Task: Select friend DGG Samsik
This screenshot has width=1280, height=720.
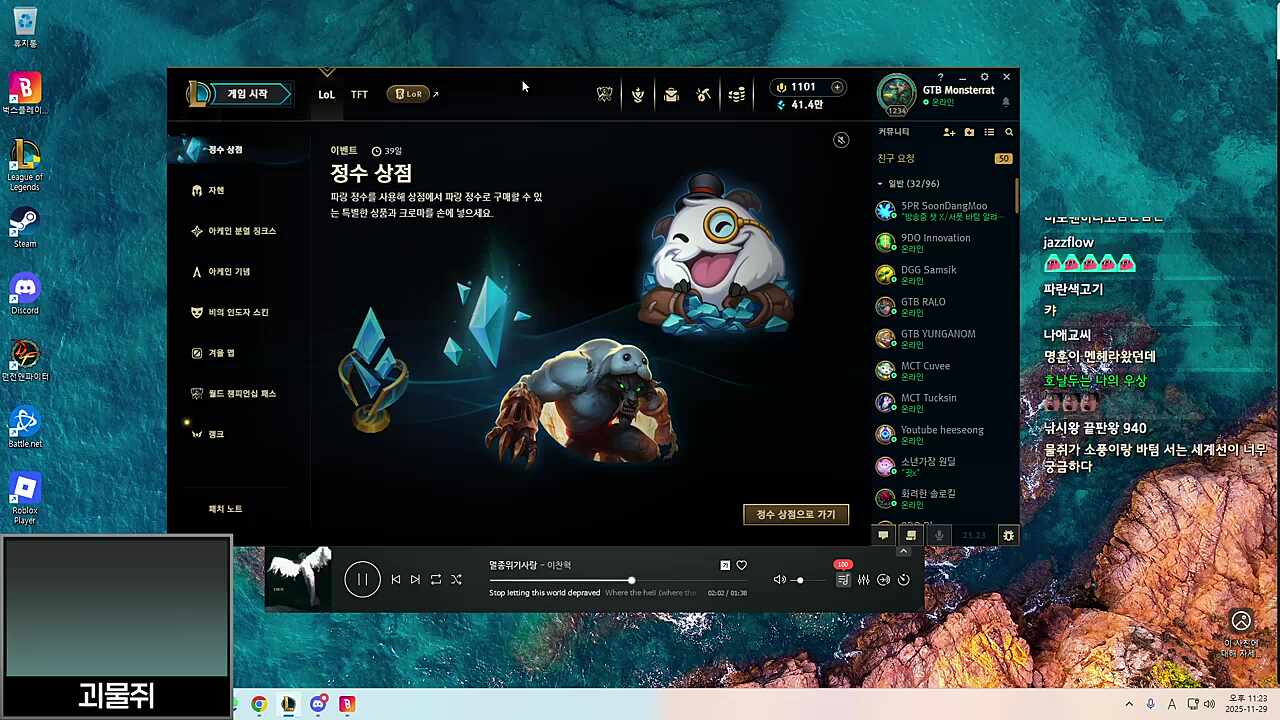Action: pos(945,274)
